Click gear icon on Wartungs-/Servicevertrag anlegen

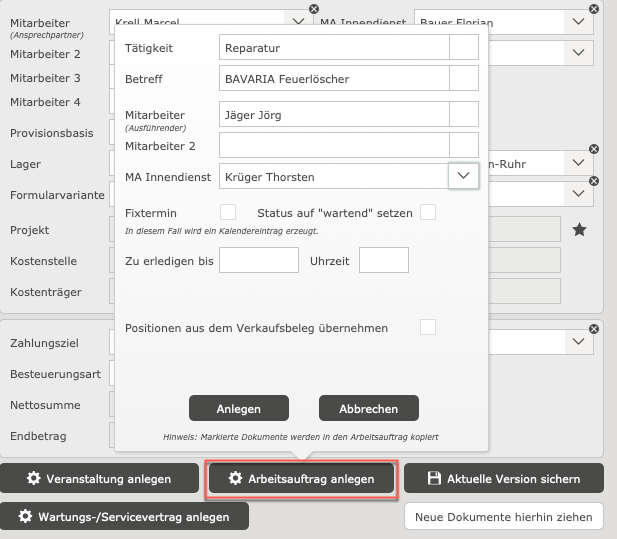[x=26, y=516]
